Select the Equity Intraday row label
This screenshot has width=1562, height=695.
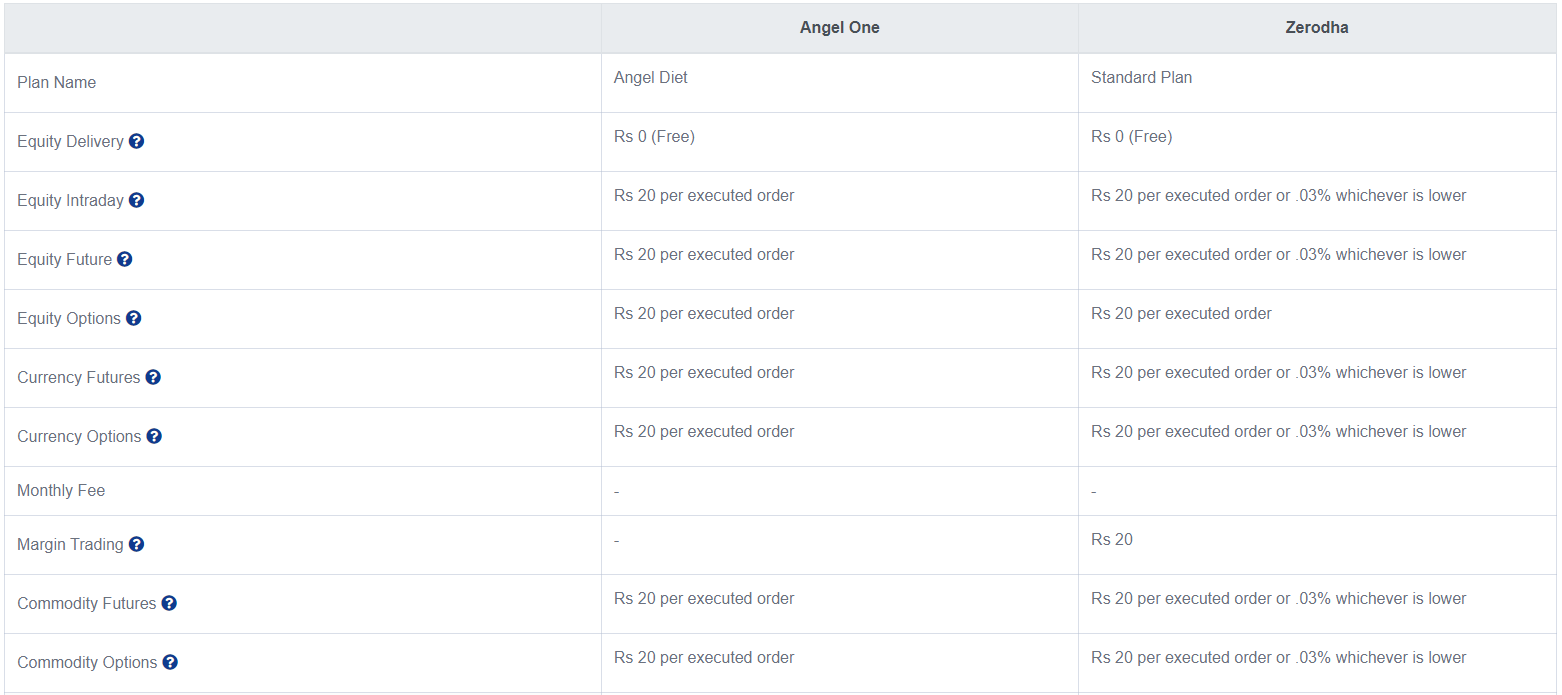pyautogui.click(x=70, y=200)
